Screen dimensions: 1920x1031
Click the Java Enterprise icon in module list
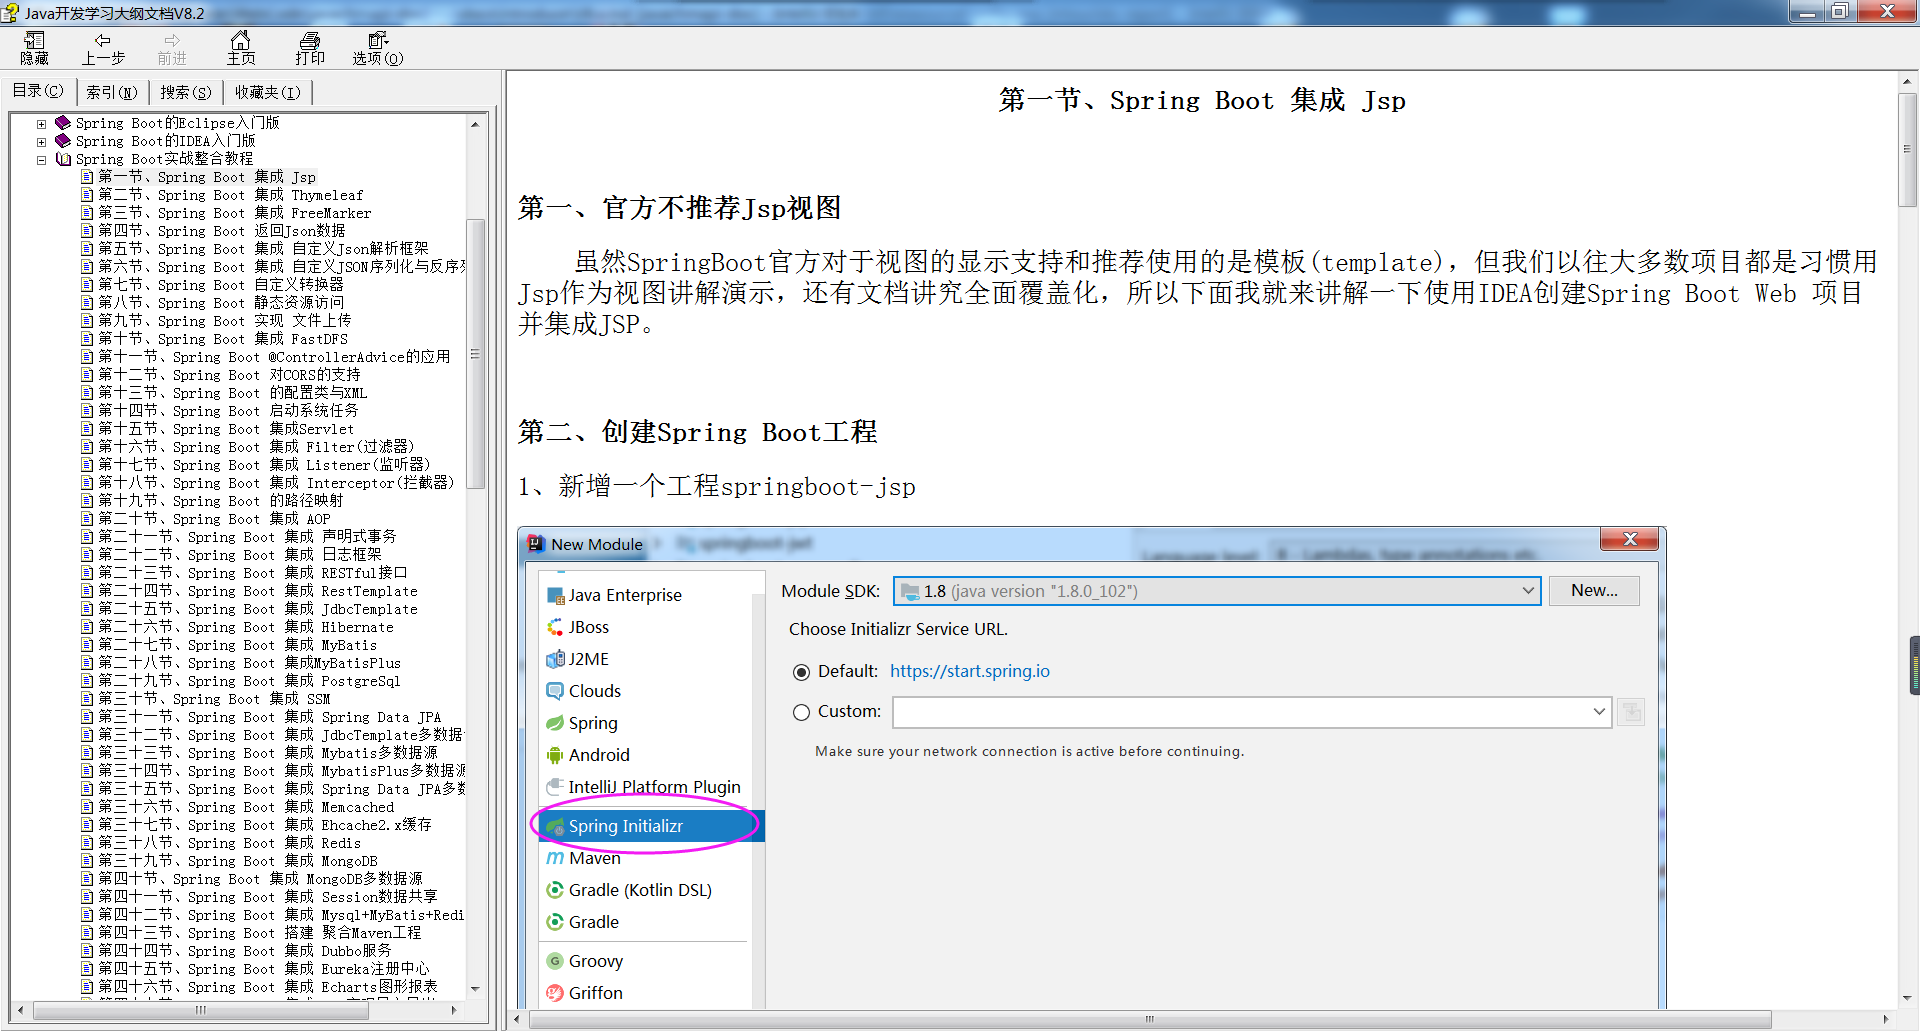555,596
